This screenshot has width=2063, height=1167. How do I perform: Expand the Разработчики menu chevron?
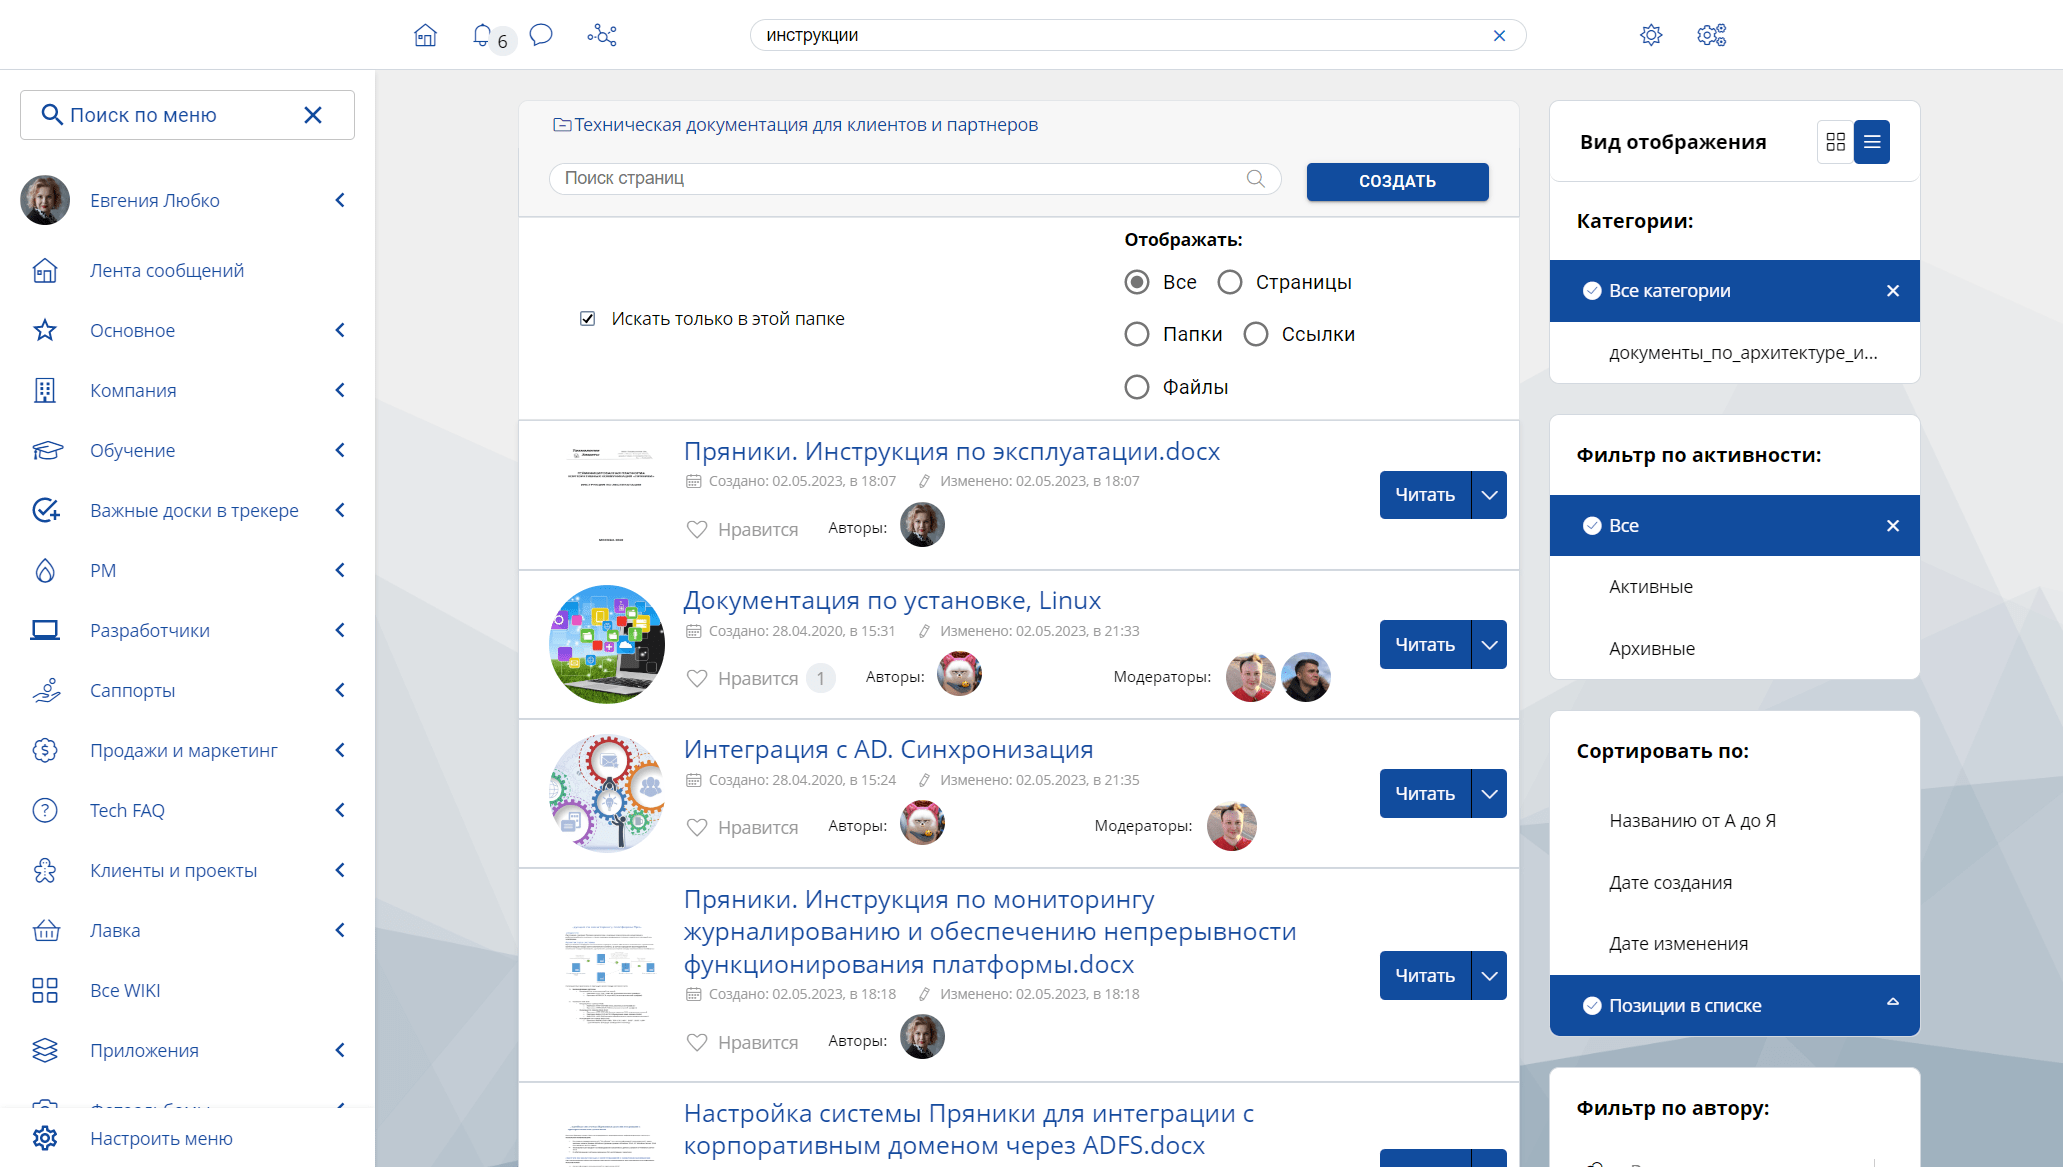click(340, 630)
